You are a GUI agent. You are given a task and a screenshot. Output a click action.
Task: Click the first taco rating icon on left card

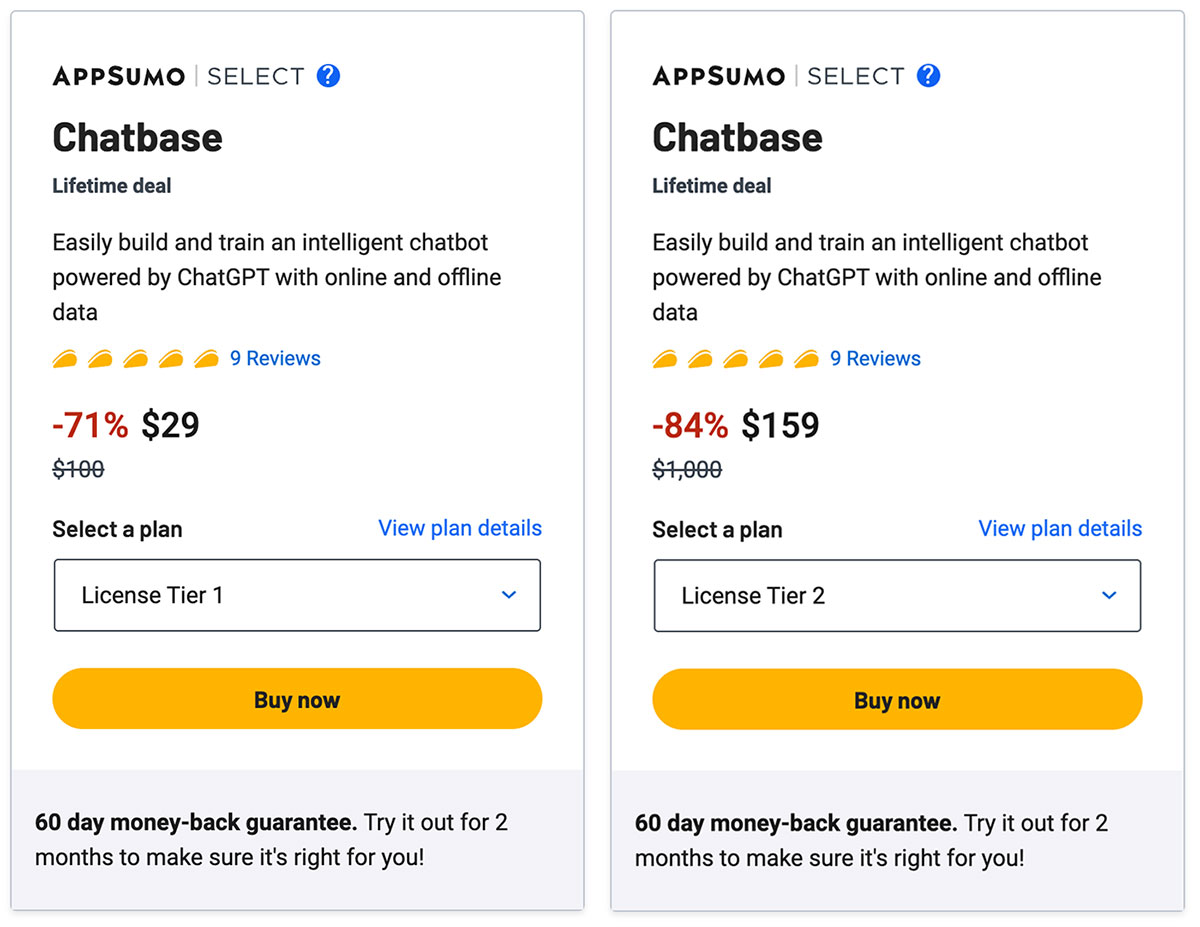[x=64, y=358]
